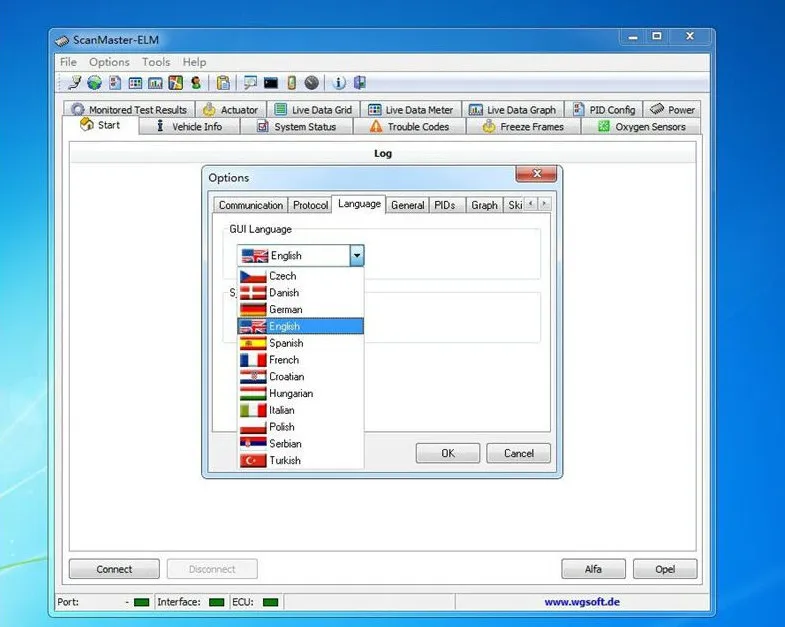Click the clipboard paste toolbar icon

click(223, 83)
